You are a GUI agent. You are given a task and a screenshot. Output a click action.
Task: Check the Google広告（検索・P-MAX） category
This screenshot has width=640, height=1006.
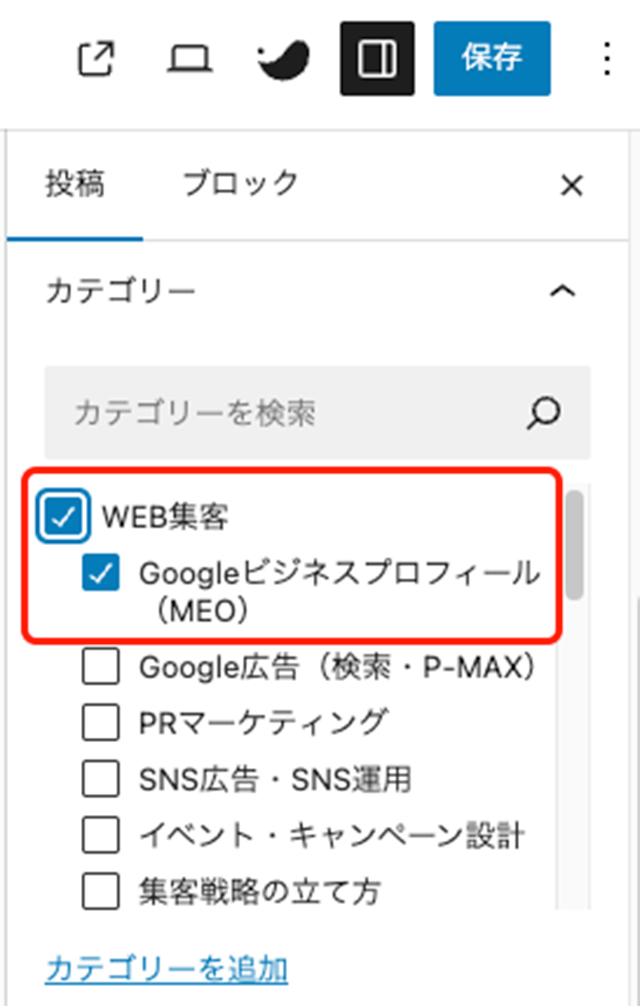102,667
